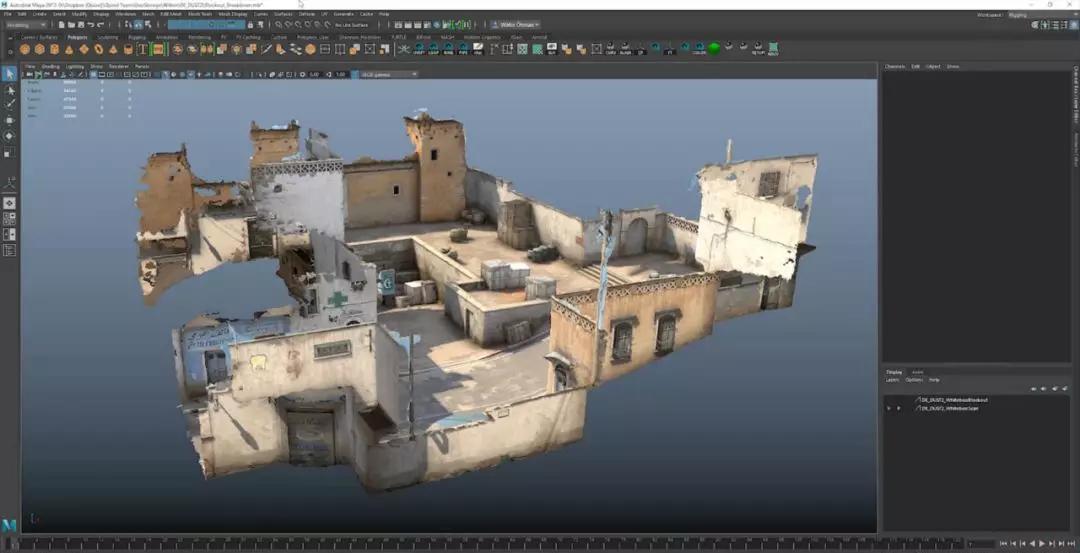The image size is (1080, 553).
Task: Toggle snap to grids magnet icon
Action: [x=278, y=25]
